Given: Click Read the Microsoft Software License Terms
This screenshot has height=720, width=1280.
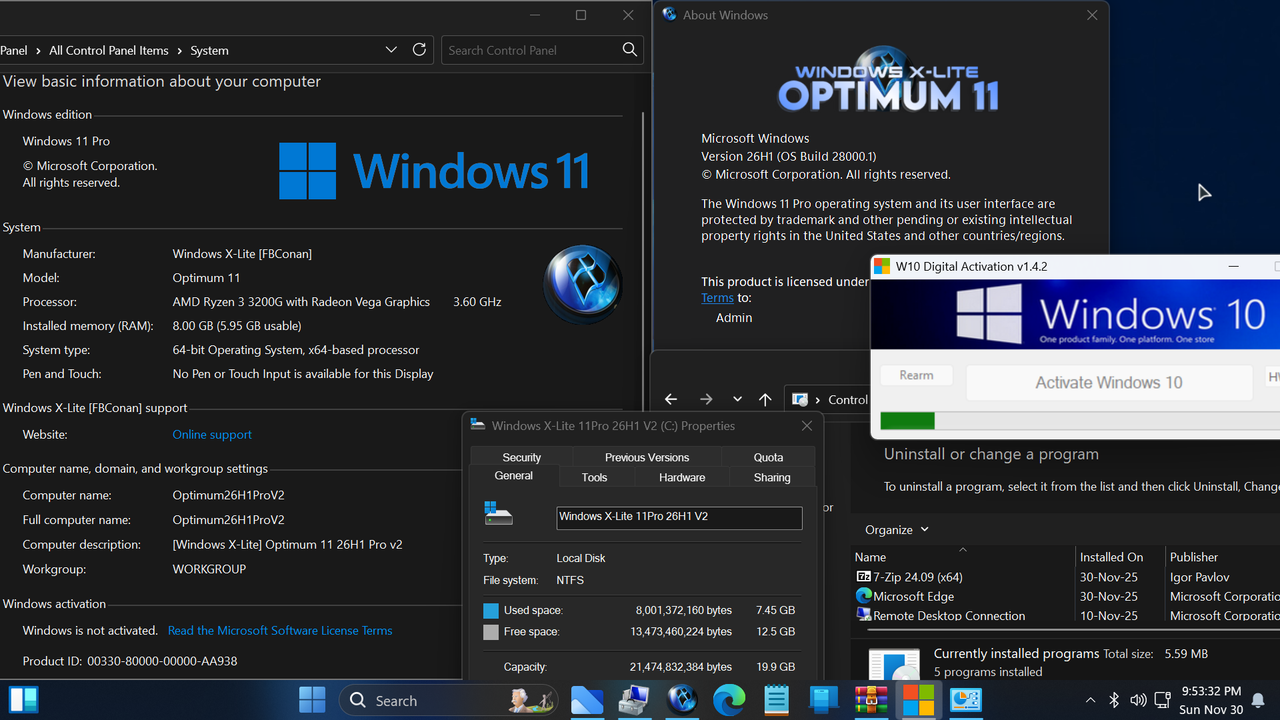Looking at the screenshot, I should click(280, 630).
